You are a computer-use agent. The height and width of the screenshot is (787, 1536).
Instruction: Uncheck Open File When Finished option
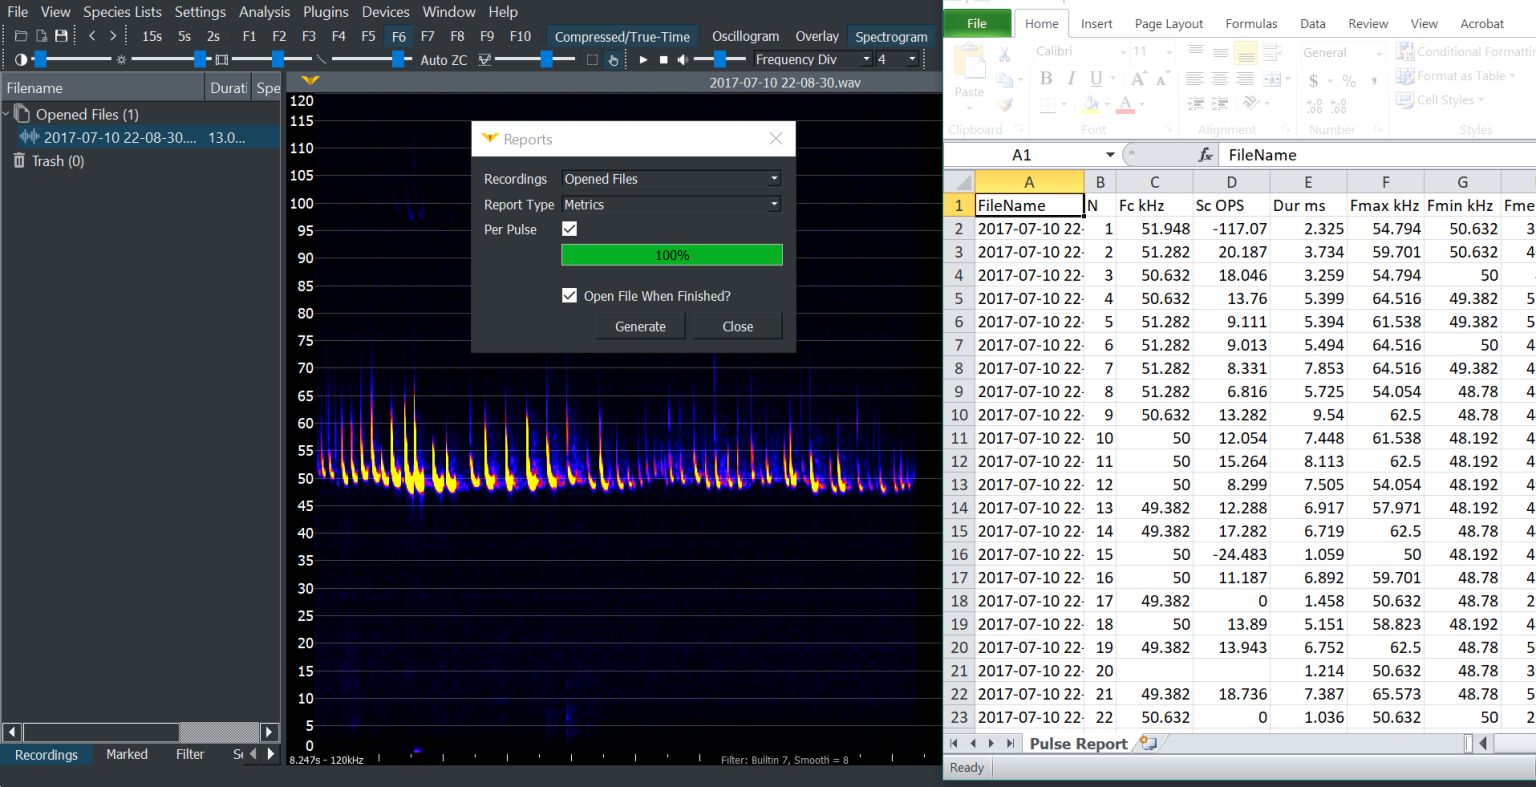point(570,295)
